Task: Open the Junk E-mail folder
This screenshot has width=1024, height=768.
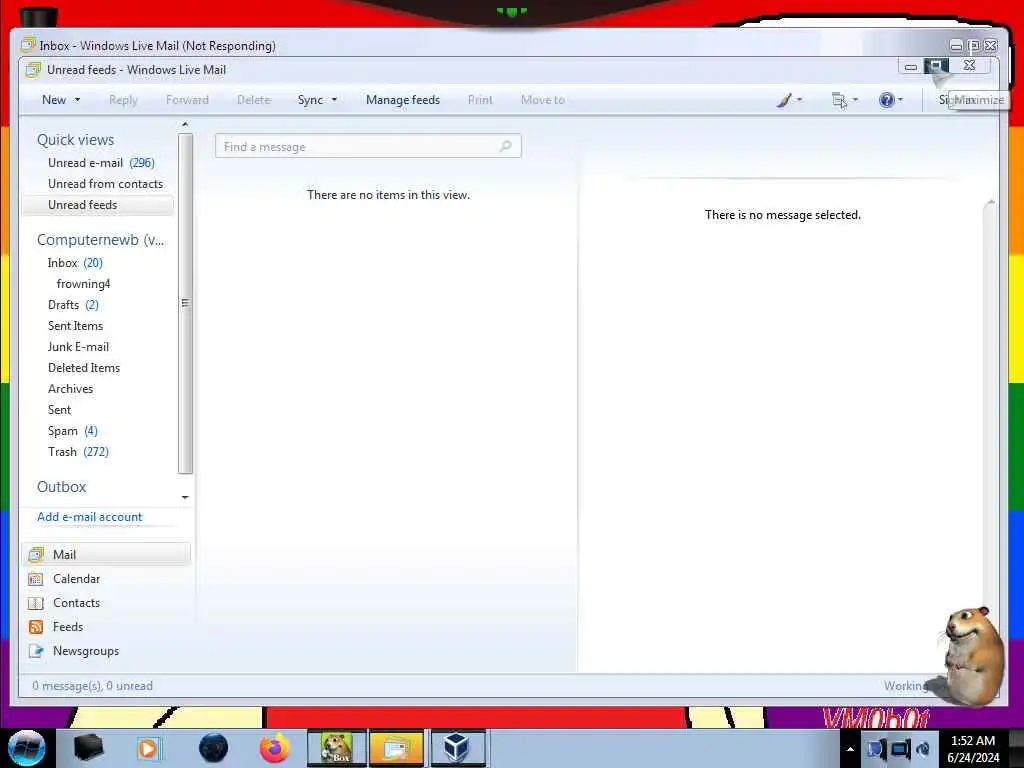Action: tap(78, 347)
